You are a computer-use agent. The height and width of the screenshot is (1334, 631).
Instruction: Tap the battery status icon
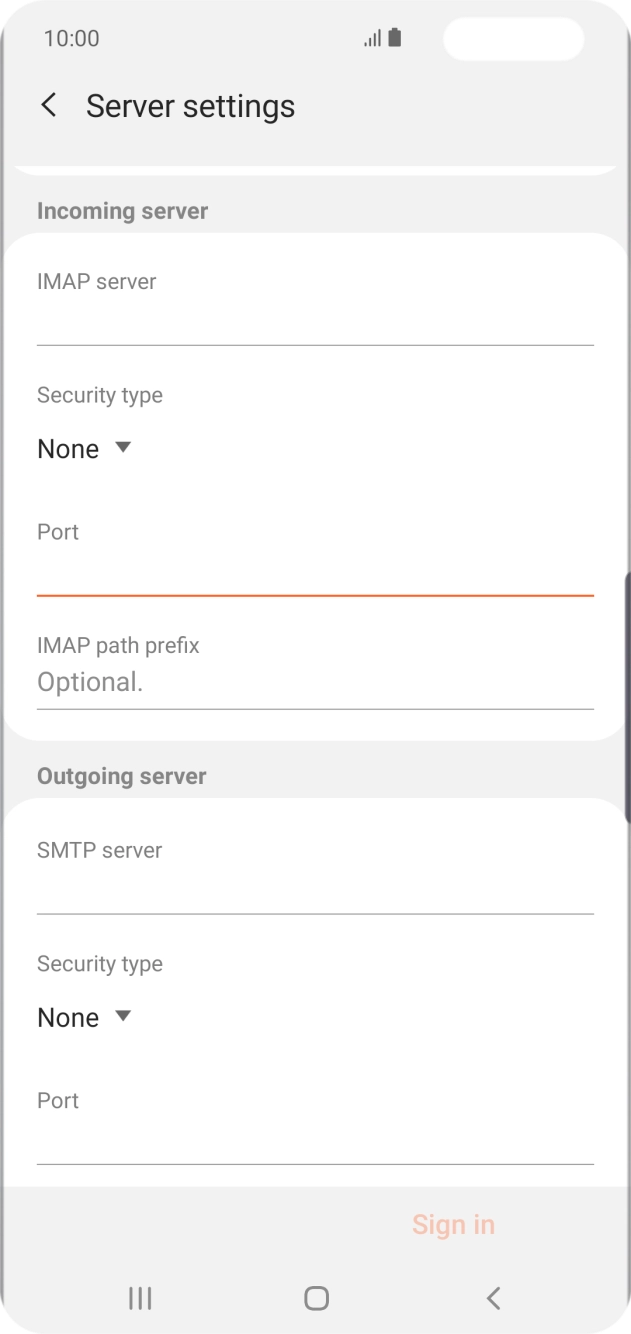[x=394, y=38]
